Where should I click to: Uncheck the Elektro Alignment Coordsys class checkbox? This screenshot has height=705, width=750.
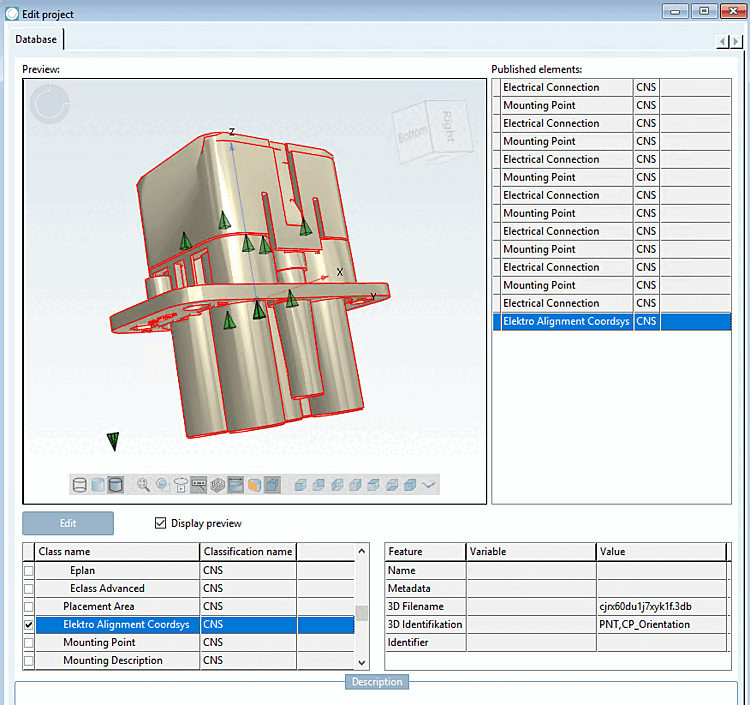tap(28, 625)
